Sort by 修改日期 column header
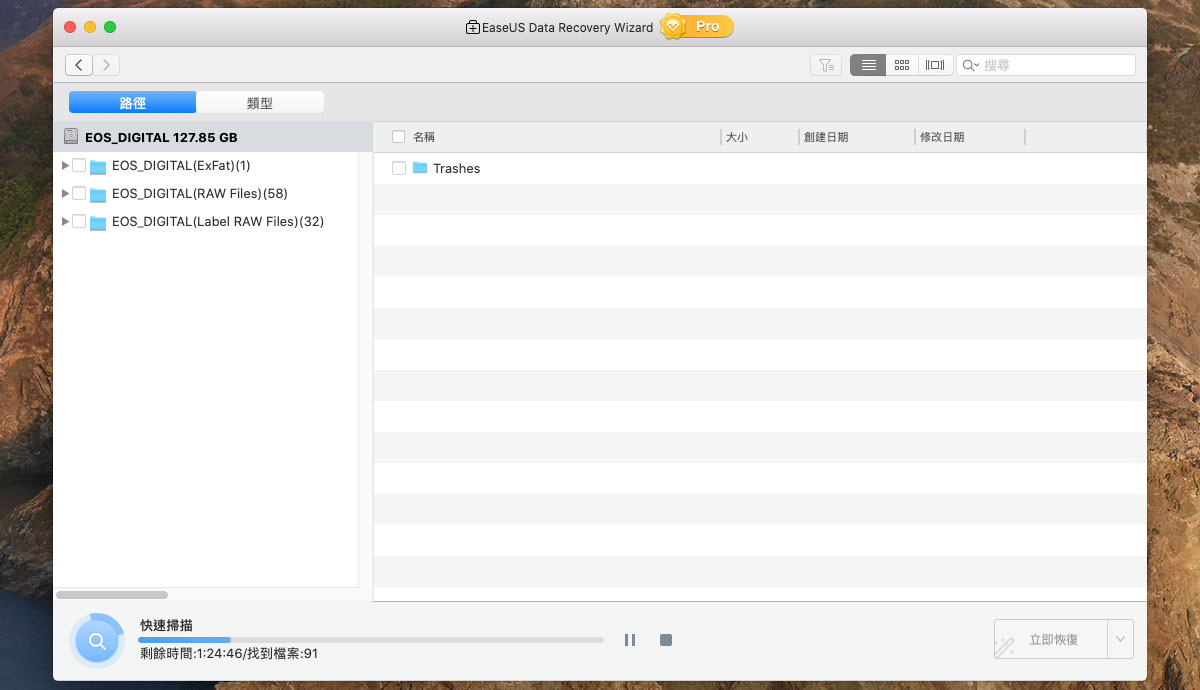 click(x=942, y=137)
